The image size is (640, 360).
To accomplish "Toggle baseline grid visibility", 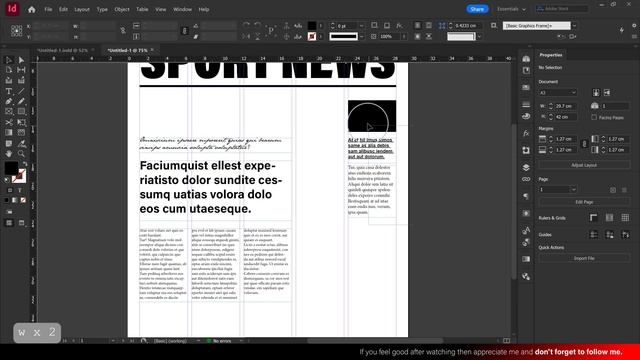I will pos(609,218).
